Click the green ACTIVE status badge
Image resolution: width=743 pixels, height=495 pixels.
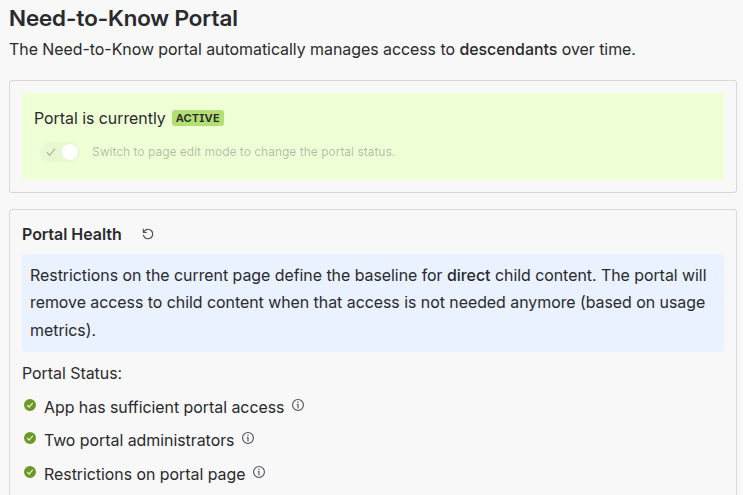coord(198,118)
